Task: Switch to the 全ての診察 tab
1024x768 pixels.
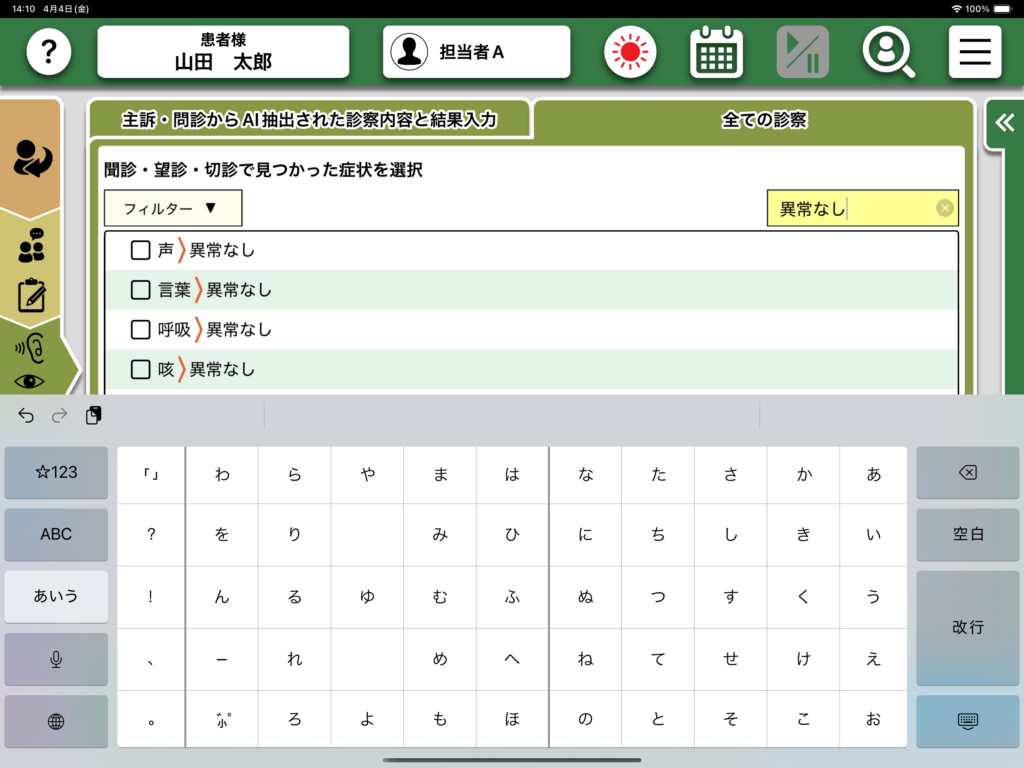Action: tap(763, 121)
